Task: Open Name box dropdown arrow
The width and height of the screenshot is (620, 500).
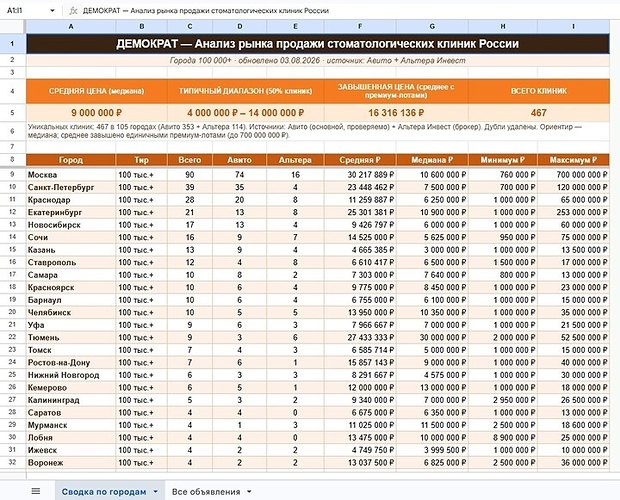Action: coord(52,11)
